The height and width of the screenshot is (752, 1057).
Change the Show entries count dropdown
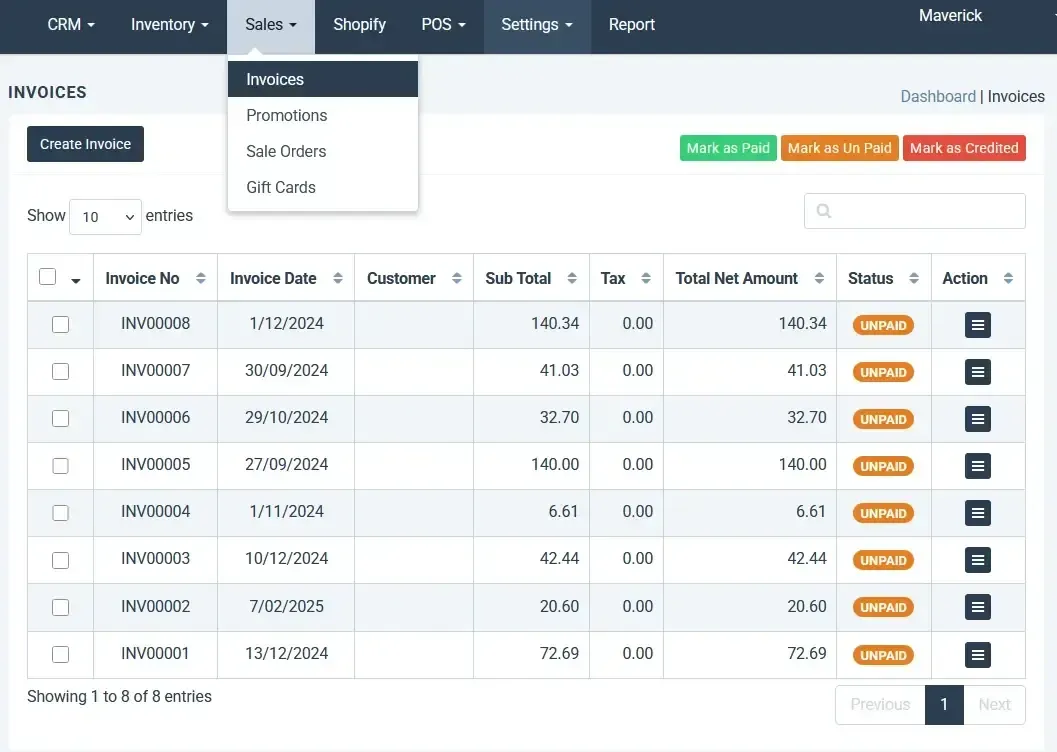[x=105, y=217]
